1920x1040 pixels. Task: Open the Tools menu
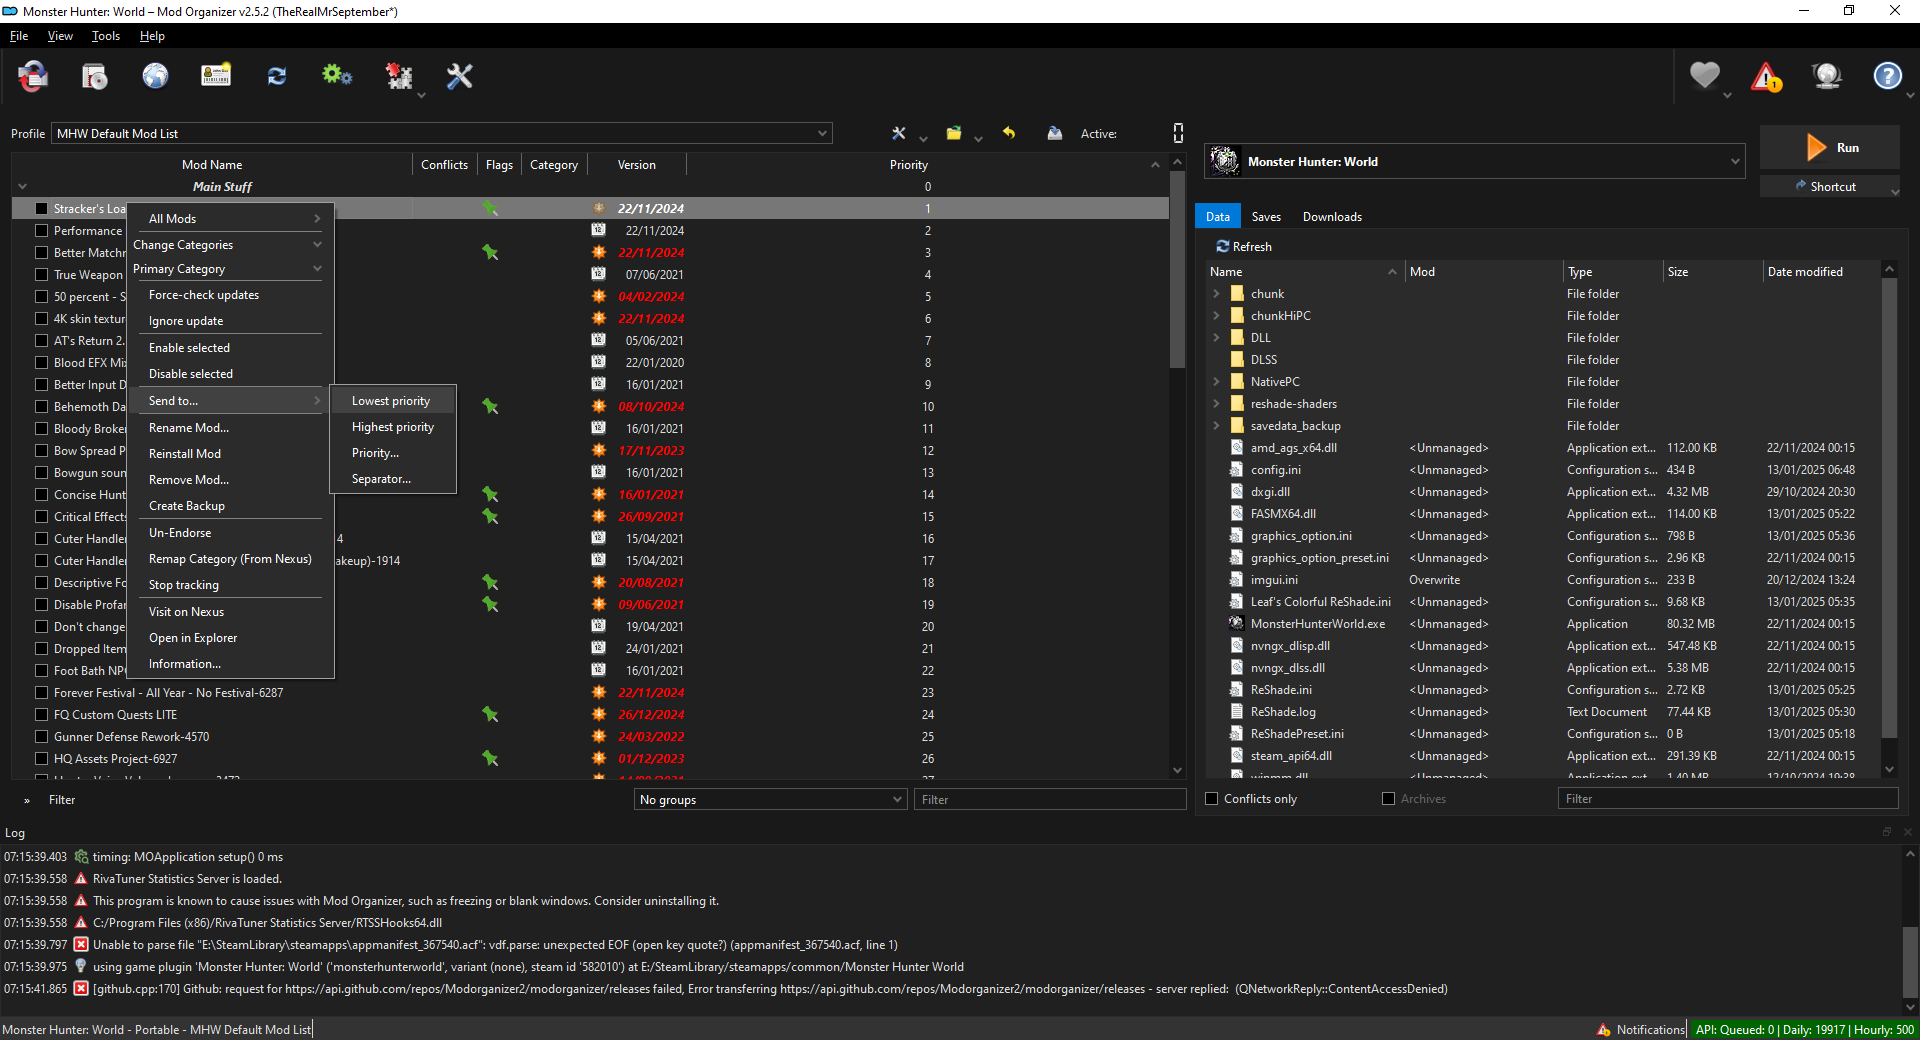click(106, 36)
